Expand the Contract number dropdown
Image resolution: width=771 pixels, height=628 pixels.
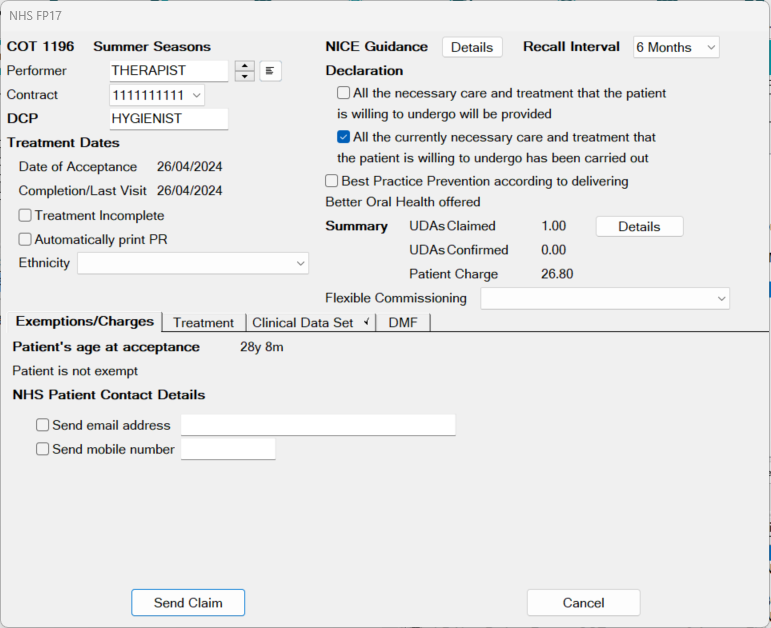click(x=157, y=95)
